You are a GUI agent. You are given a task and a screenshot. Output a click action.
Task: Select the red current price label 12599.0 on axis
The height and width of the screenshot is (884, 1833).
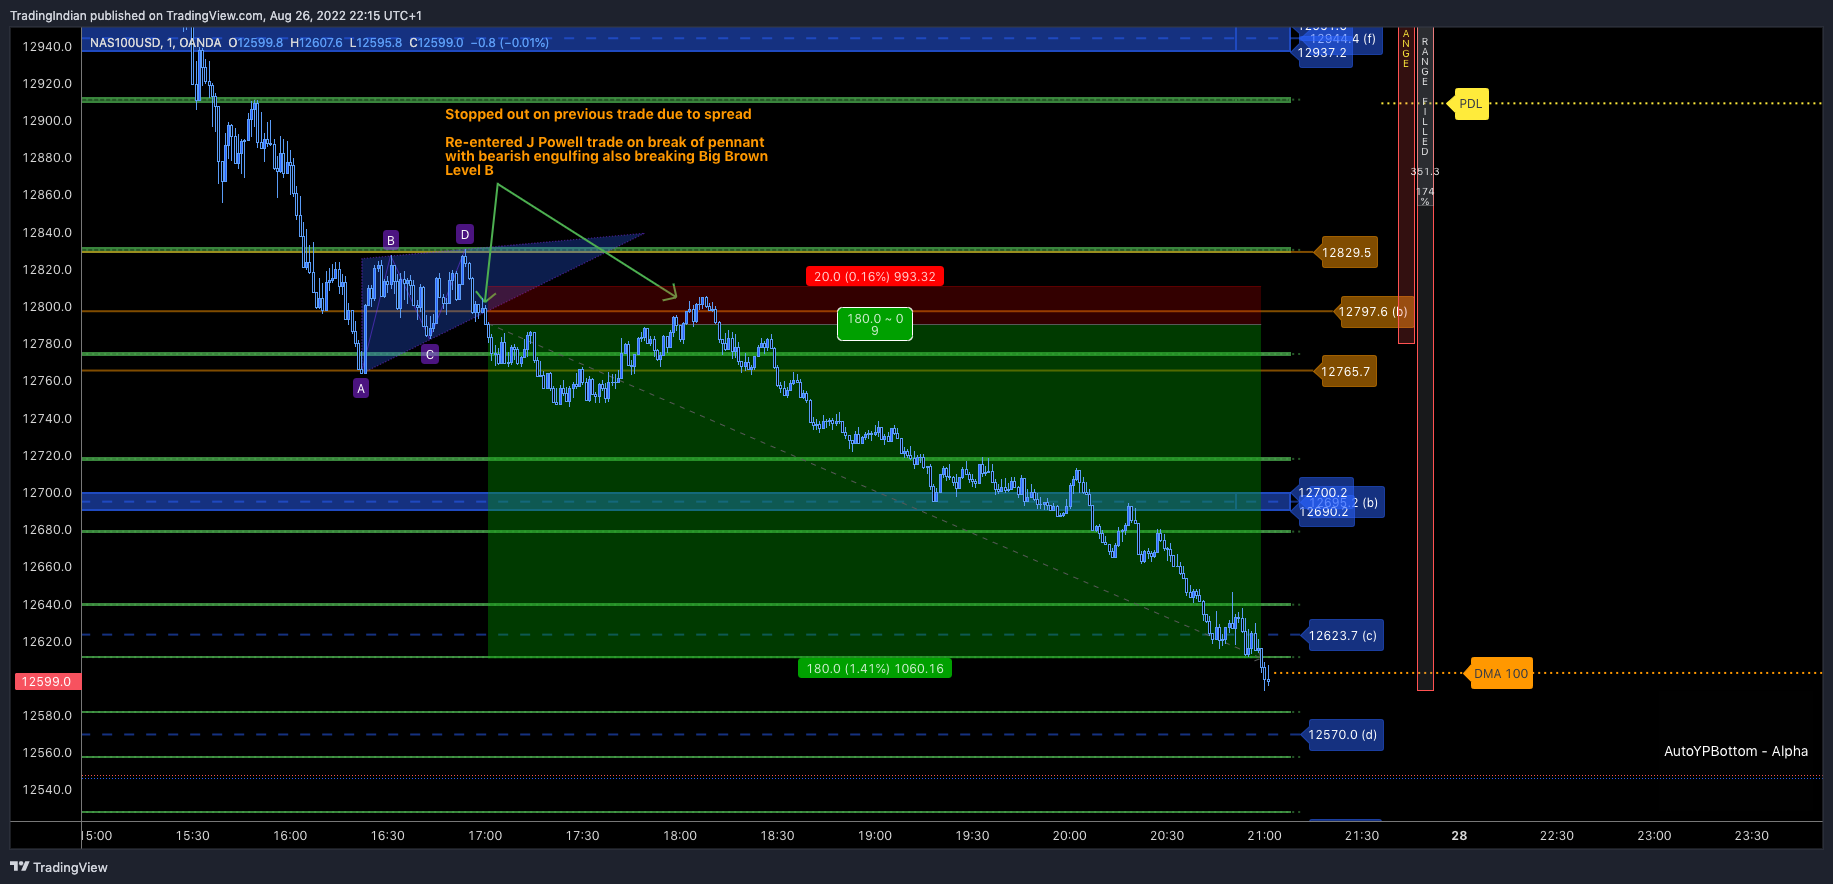point(46,681)
